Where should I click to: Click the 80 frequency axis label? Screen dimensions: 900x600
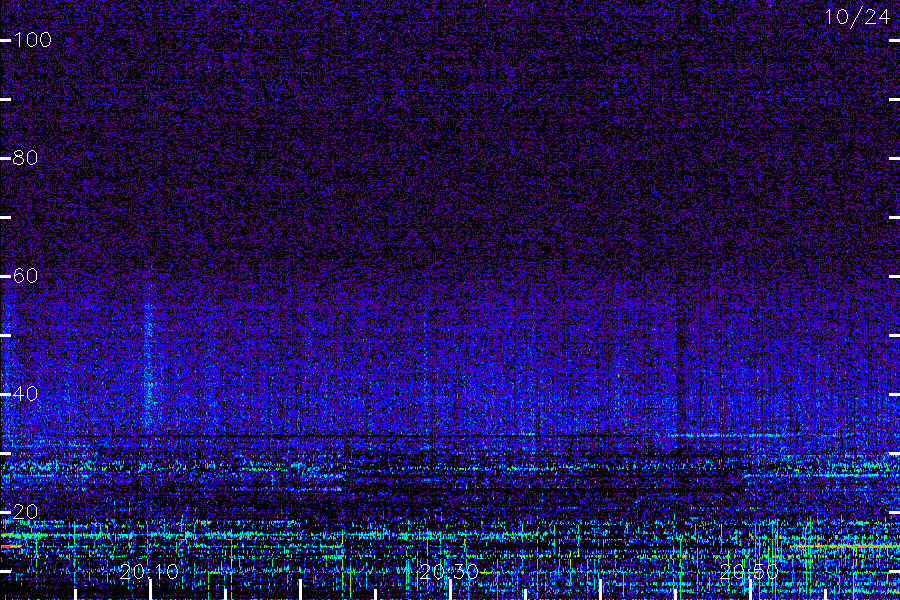pos(25,157)
